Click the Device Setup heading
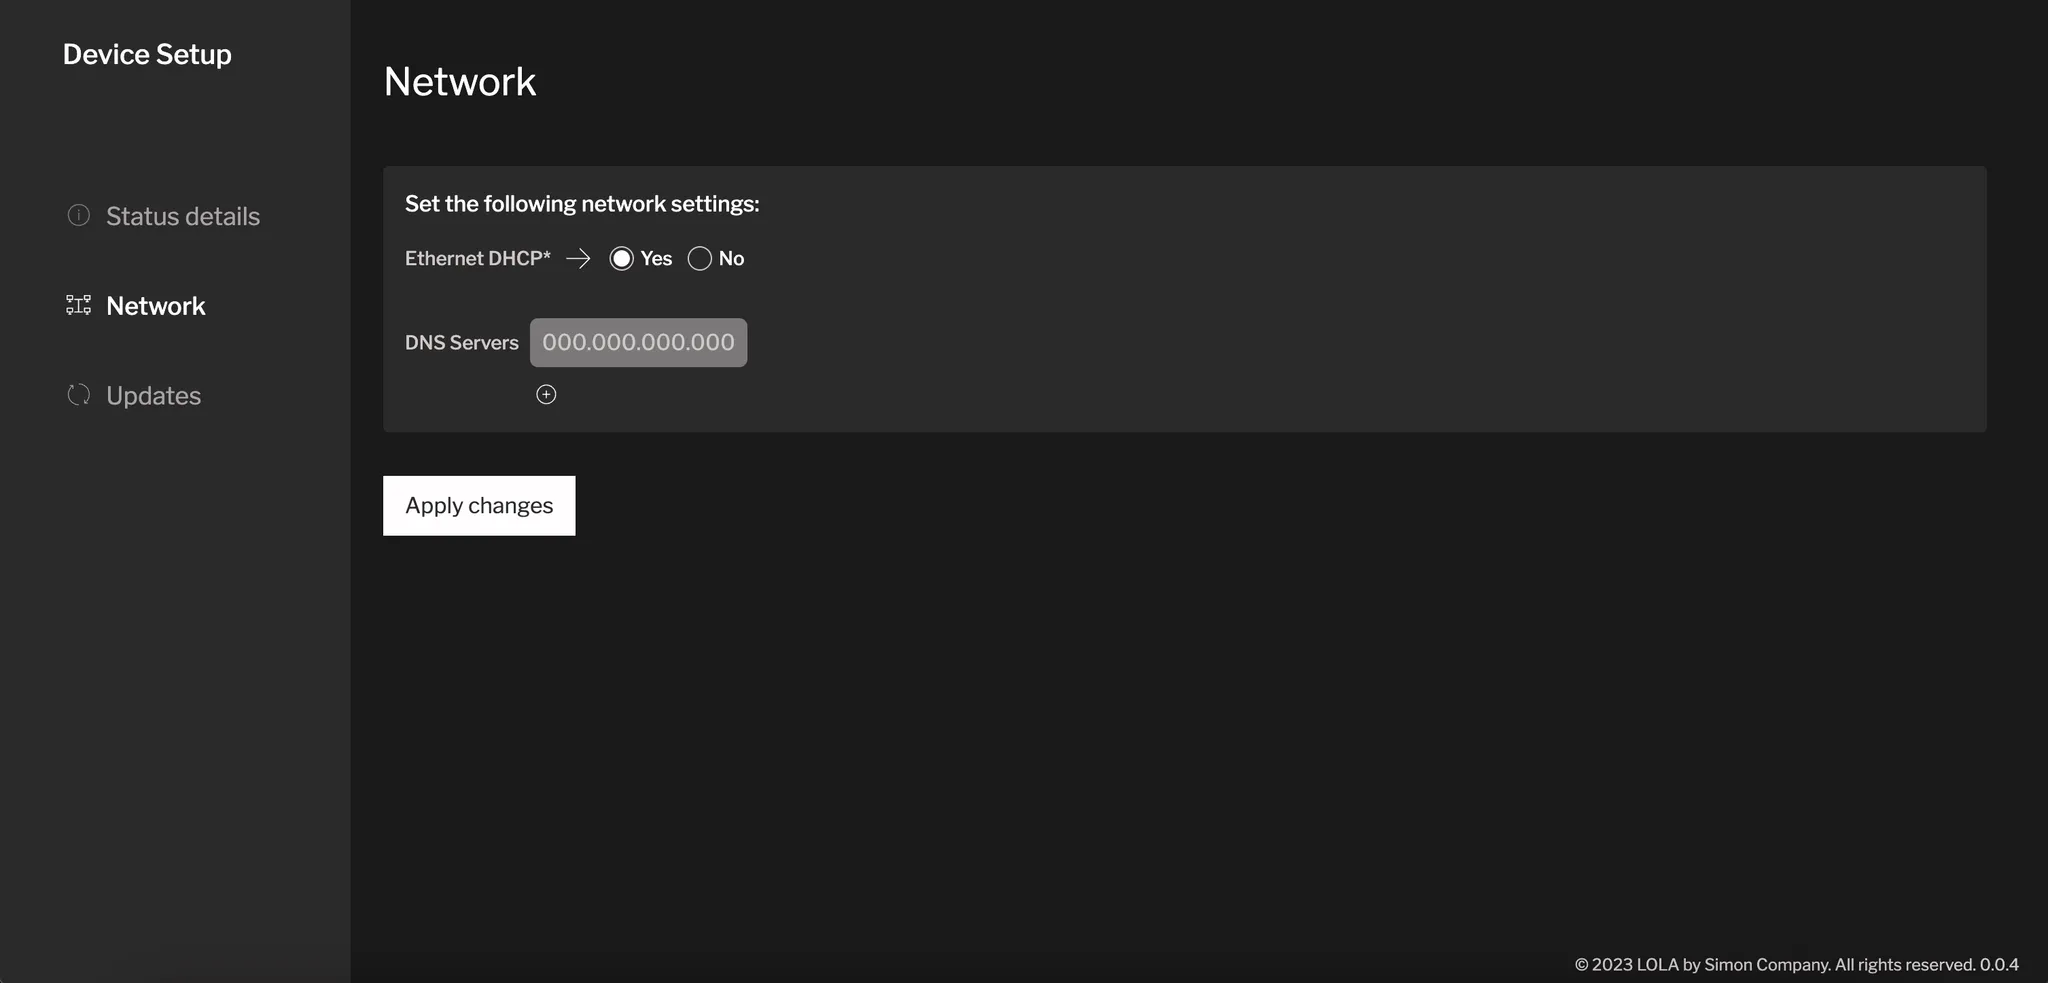 pos(147,54)
